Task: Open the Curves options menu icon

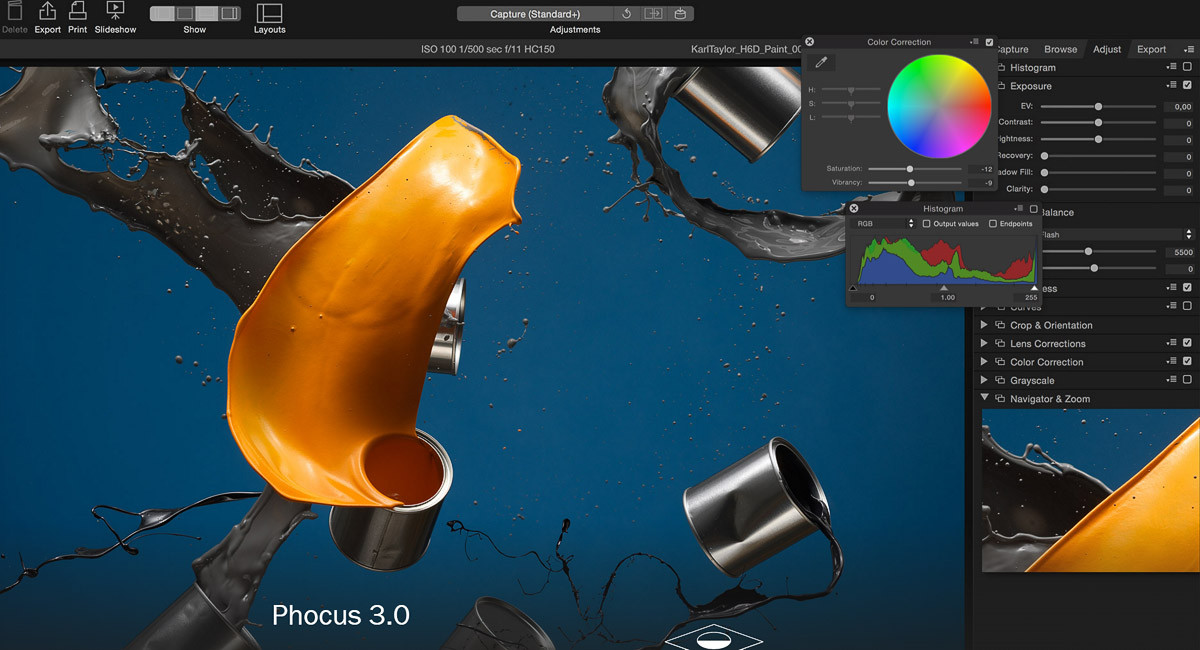Action: [1172, 307]
